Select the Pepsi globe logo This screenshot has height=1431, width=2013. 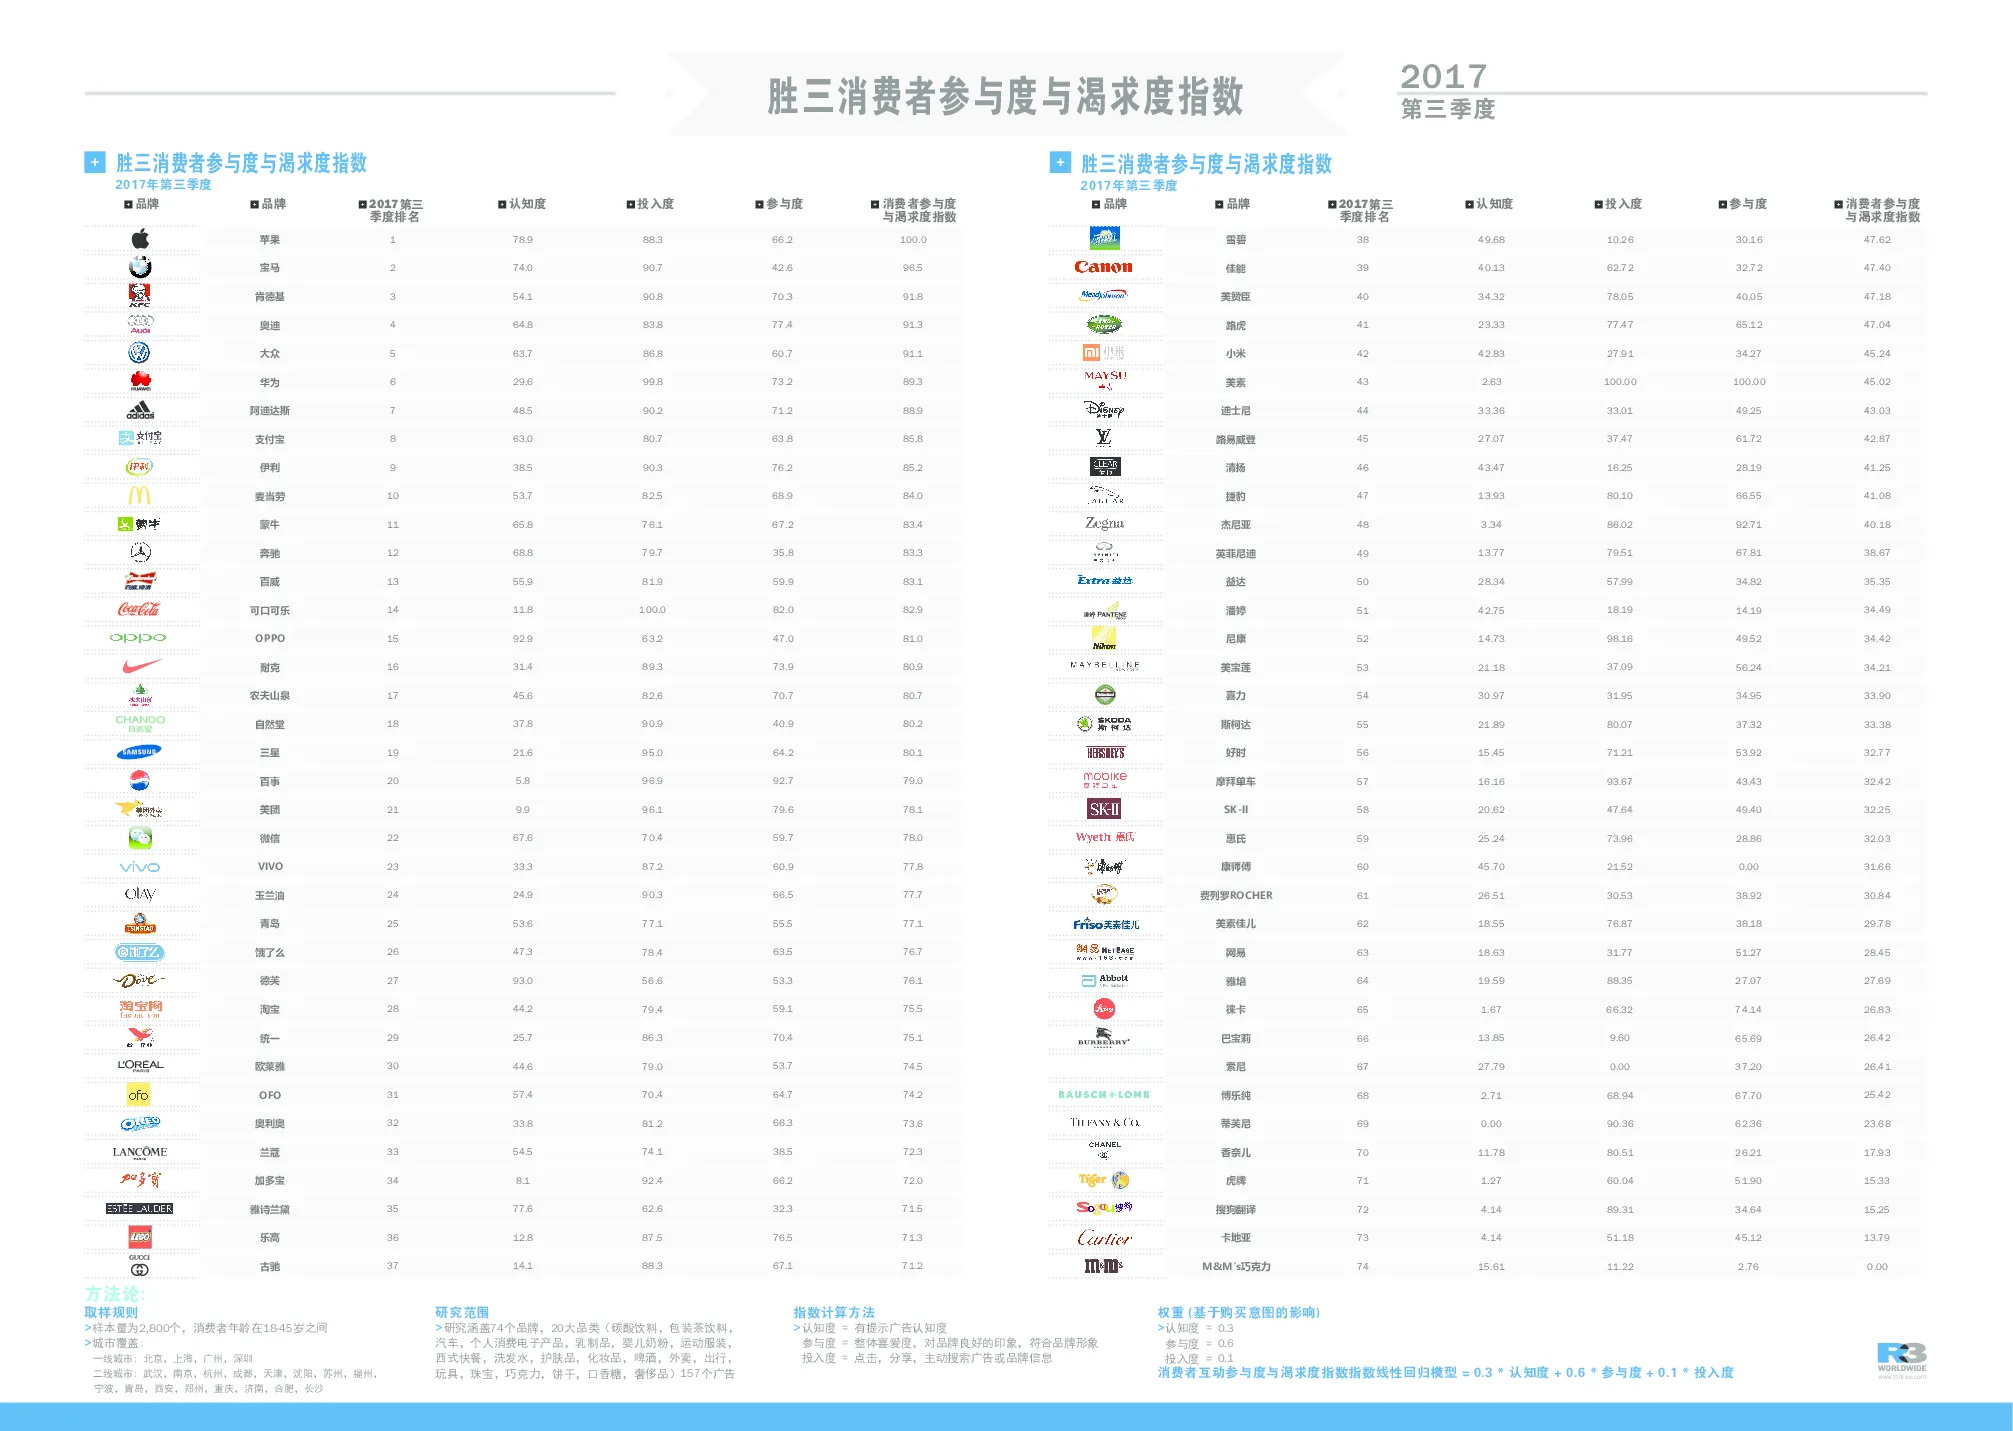pos(140,781)
